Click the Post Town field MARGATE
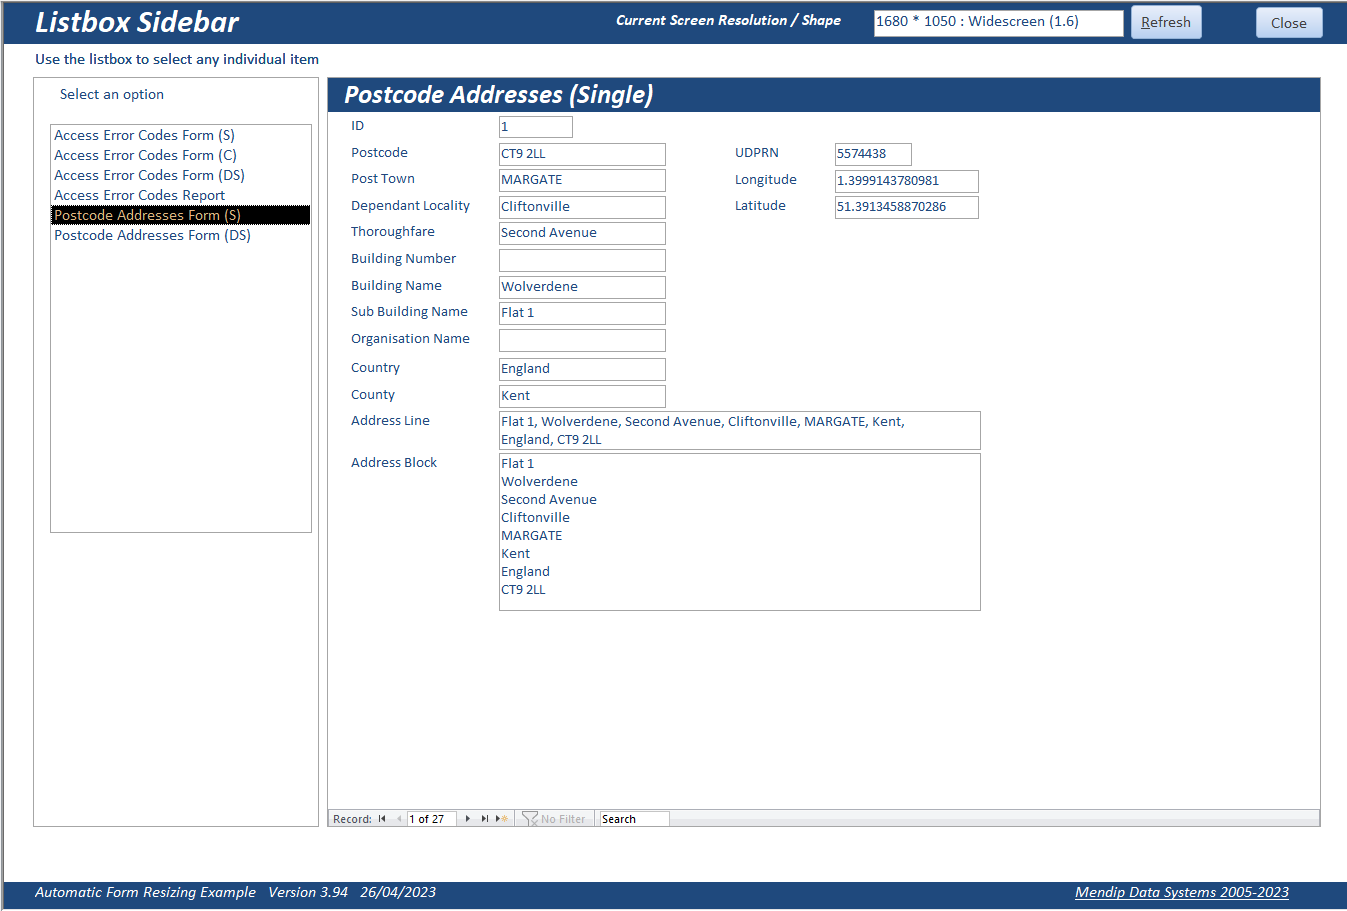The image size is (1347, 911). tap(582, 180)
